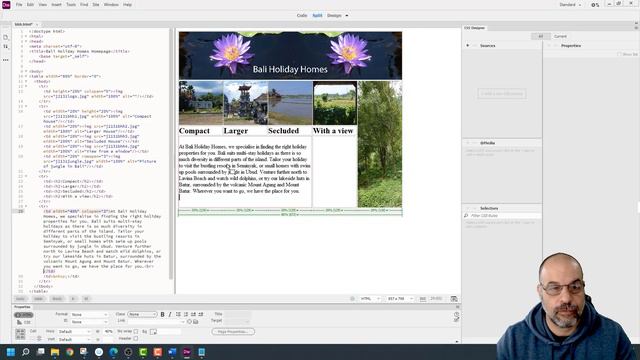Apply Bold formatting

(x=162, y=314)
